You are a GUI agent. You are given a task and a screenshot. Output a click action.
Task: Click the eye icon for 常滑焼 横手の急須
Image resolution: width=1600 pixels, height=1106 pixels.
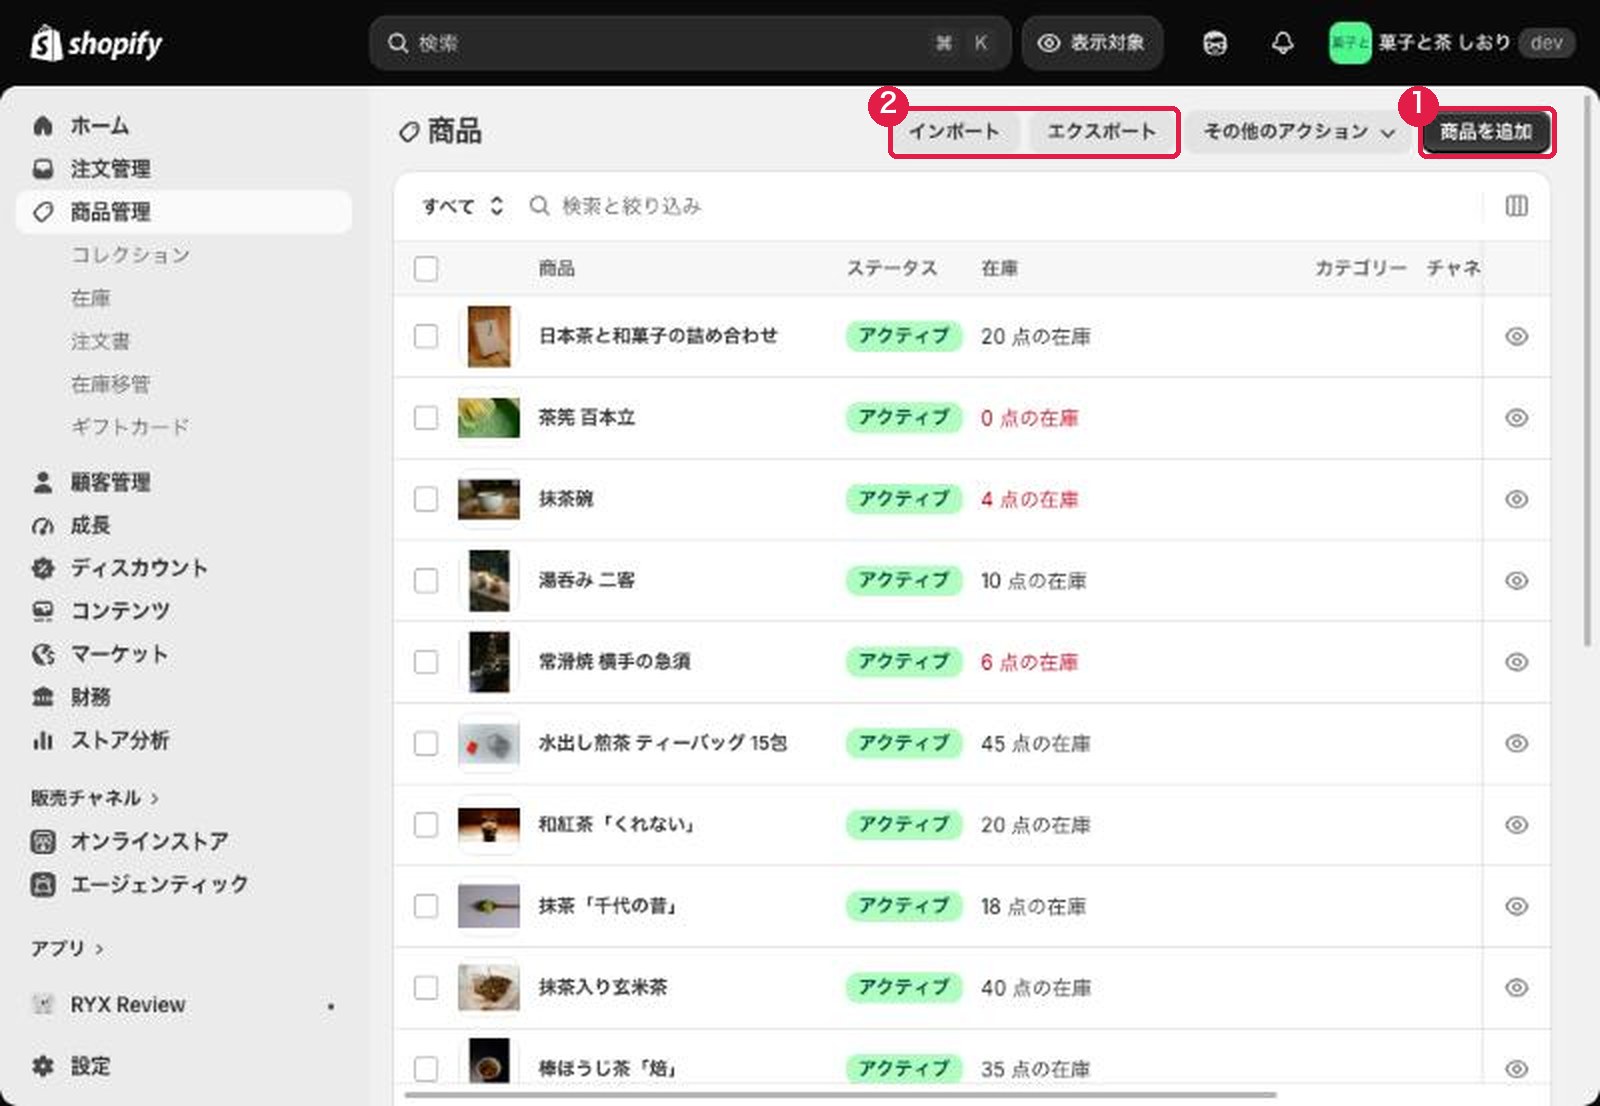(1516, 662)
